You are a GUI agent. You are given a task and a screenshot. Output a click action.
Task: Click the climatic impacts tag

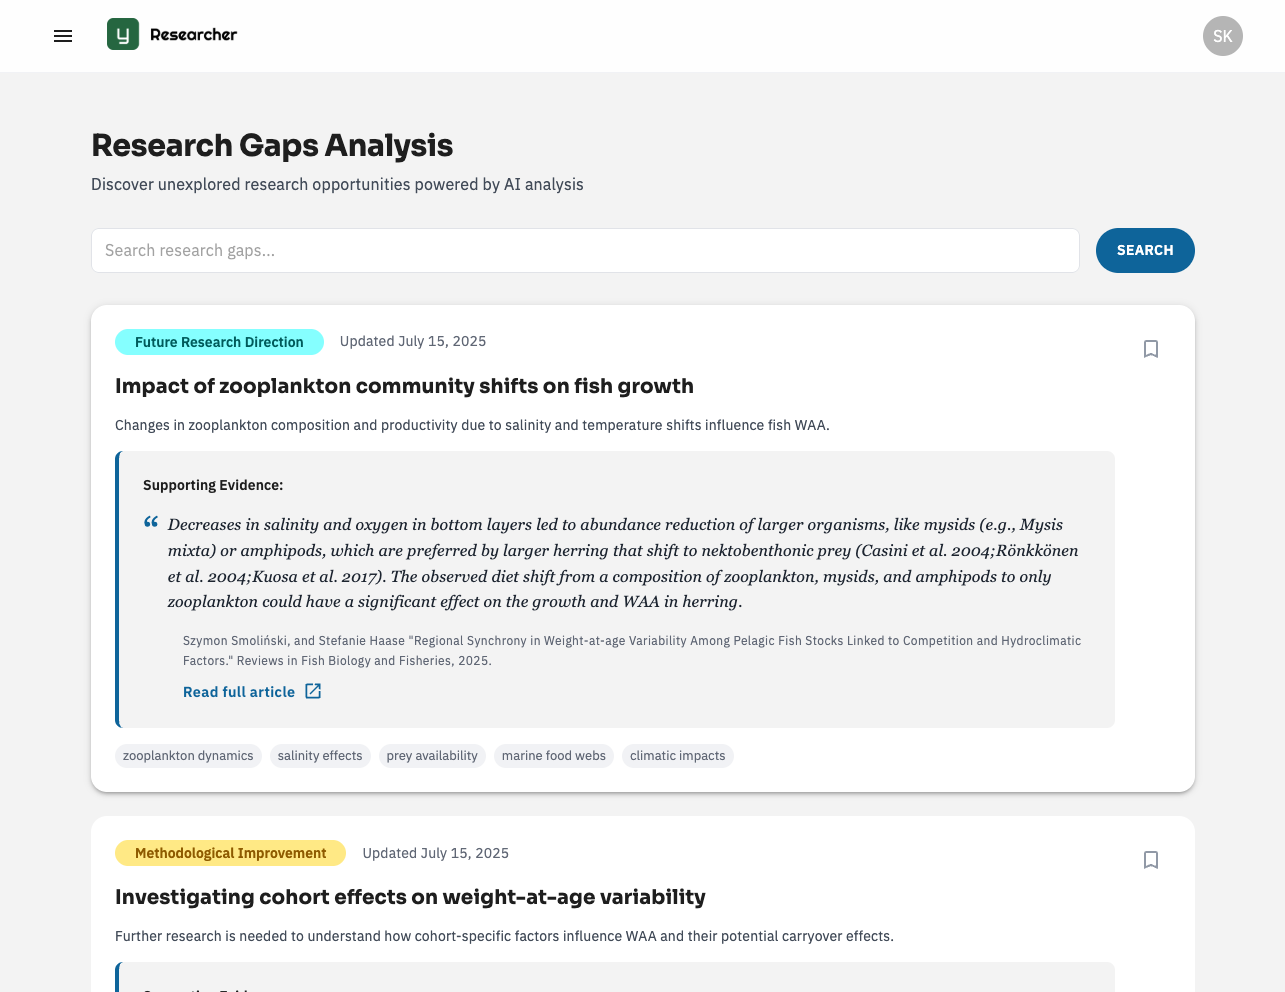click(x=678, y=756)
